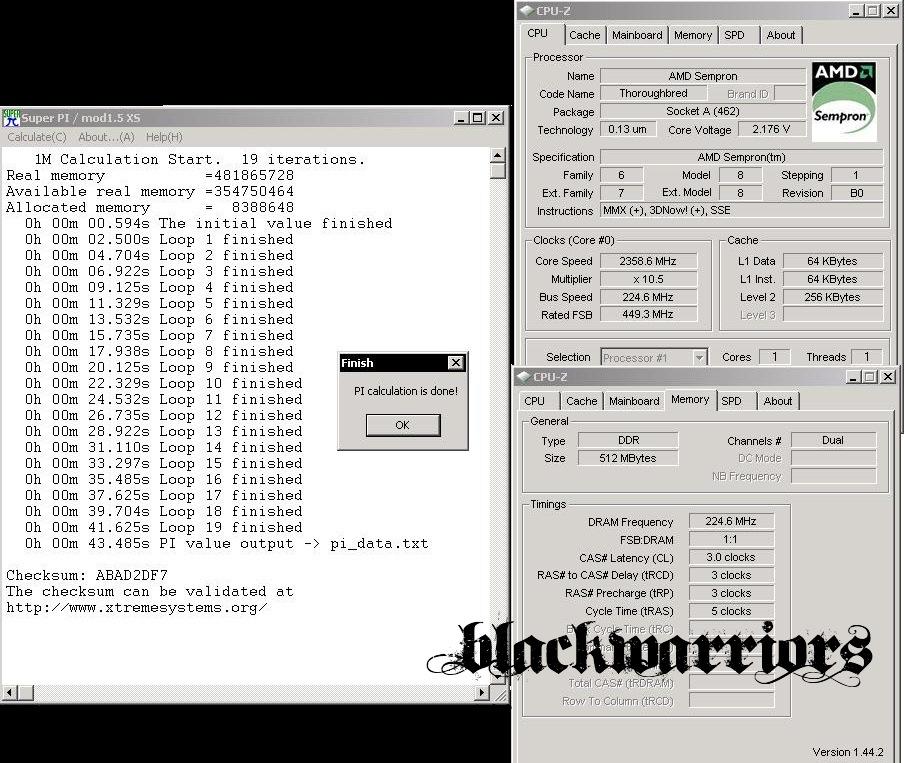Click Super PI vertical scrollbar up arrow
Viewport: 904px width, 763px height.
tap(498, 155)
